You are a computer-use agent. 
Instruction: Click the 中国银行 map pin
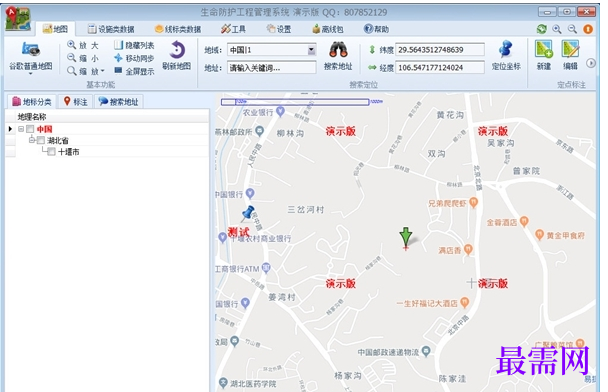tap(250, 193)
